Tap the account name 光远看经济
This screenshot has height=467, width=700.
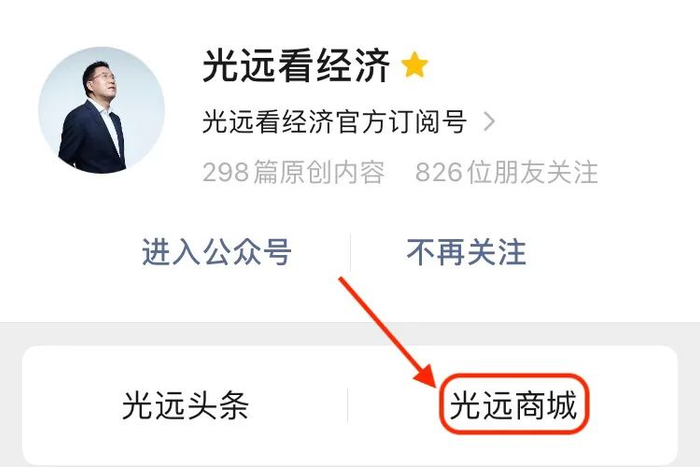[x=296, y=66]
